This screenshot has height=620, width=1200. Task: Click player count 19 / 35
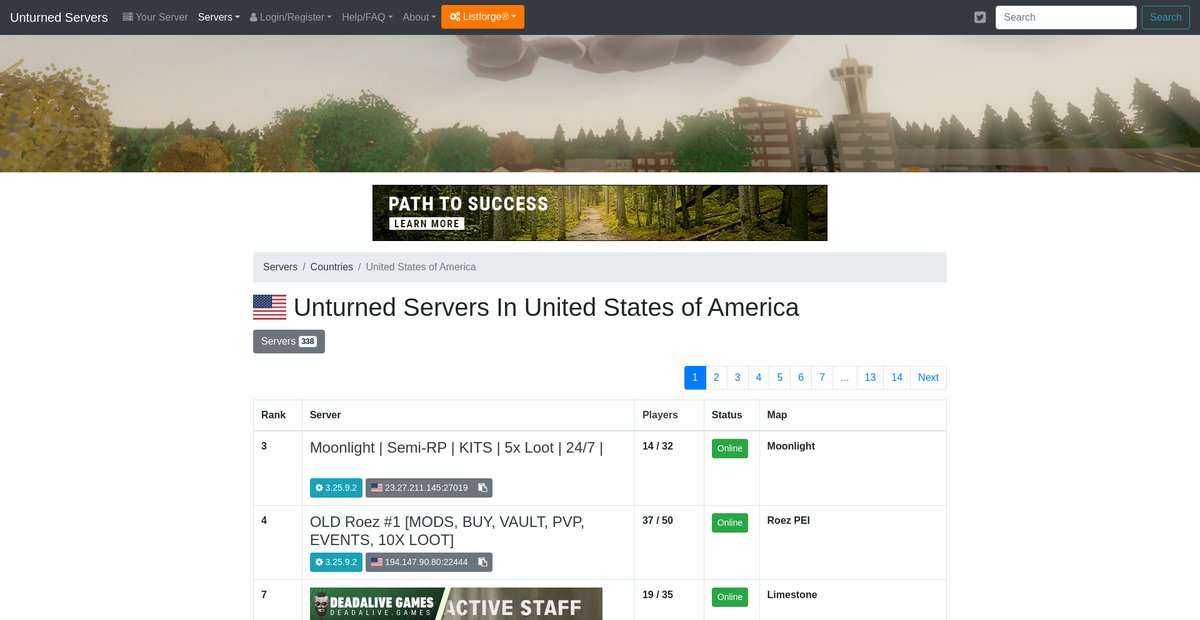click(658, 594)
